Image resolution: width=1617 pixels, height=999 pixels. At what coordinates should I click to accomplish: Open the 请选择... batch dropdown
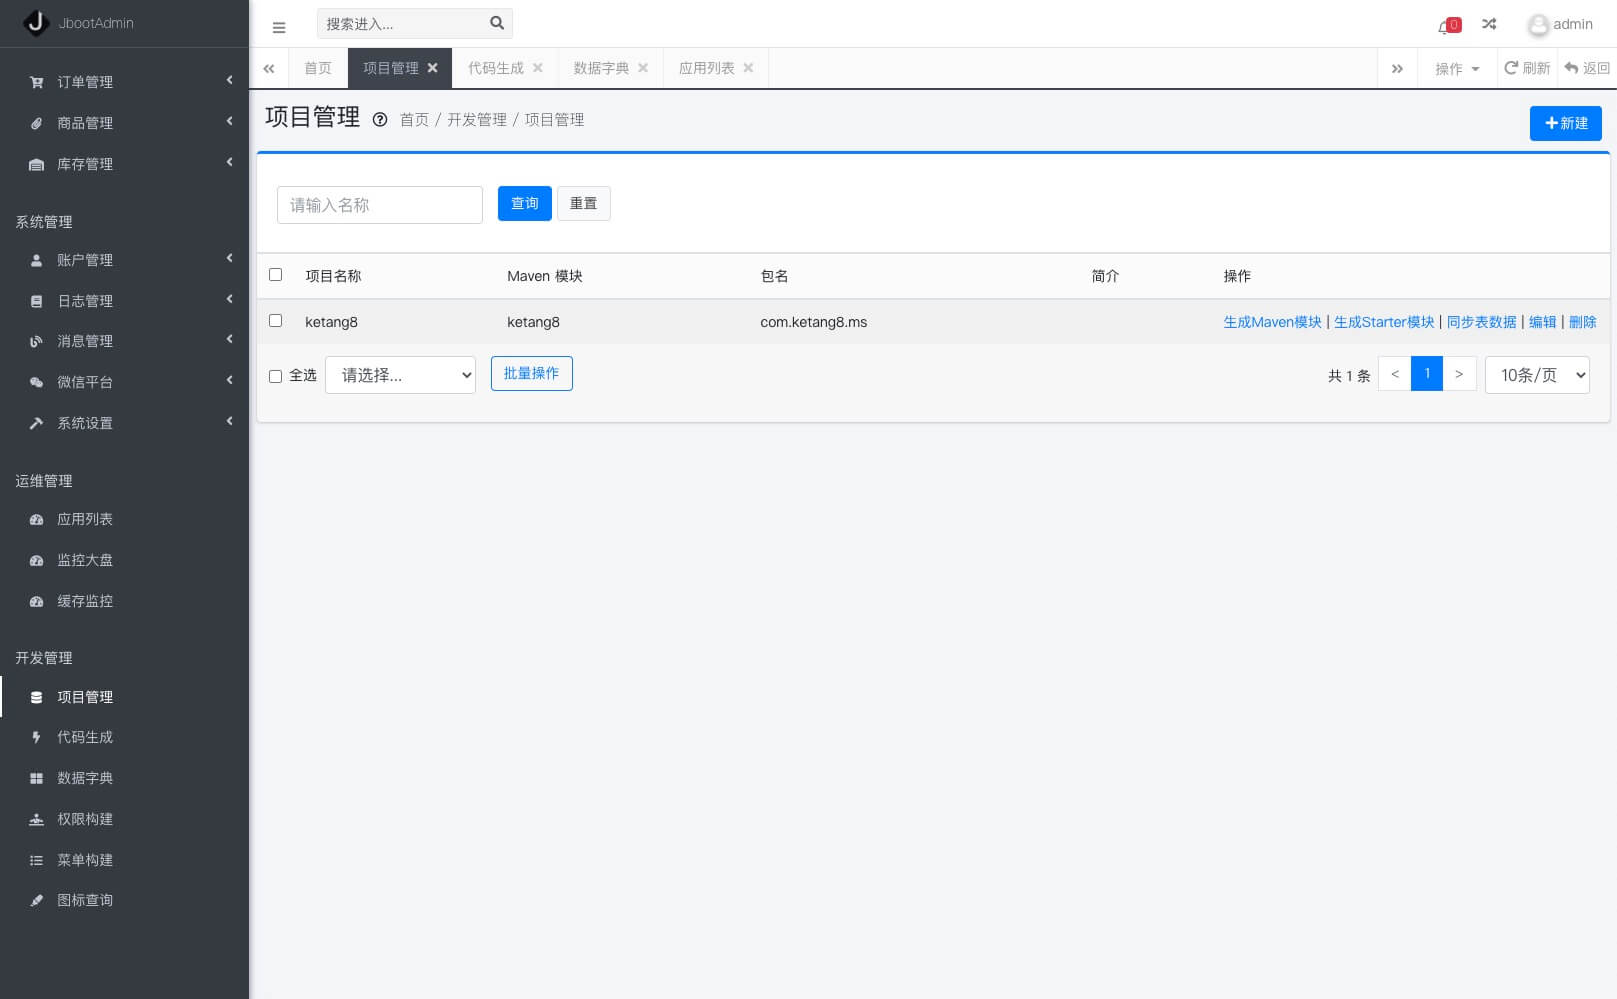[x=400, y=375]
